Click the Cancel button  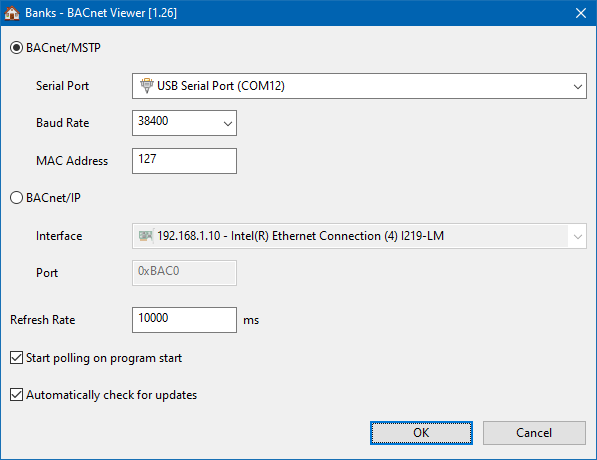pos(534,433)
